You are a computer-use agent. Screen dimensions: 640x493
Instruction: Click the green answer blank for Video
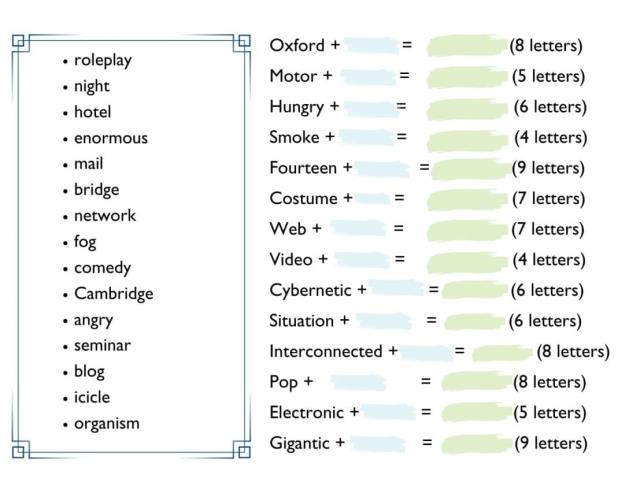(x=466, y=261)
